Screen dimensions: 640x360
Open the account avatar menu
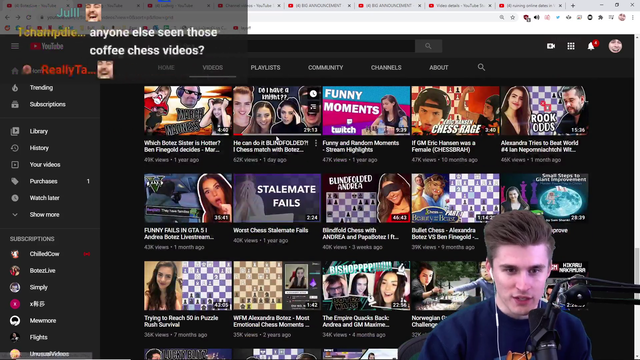(x=615, y=46)
